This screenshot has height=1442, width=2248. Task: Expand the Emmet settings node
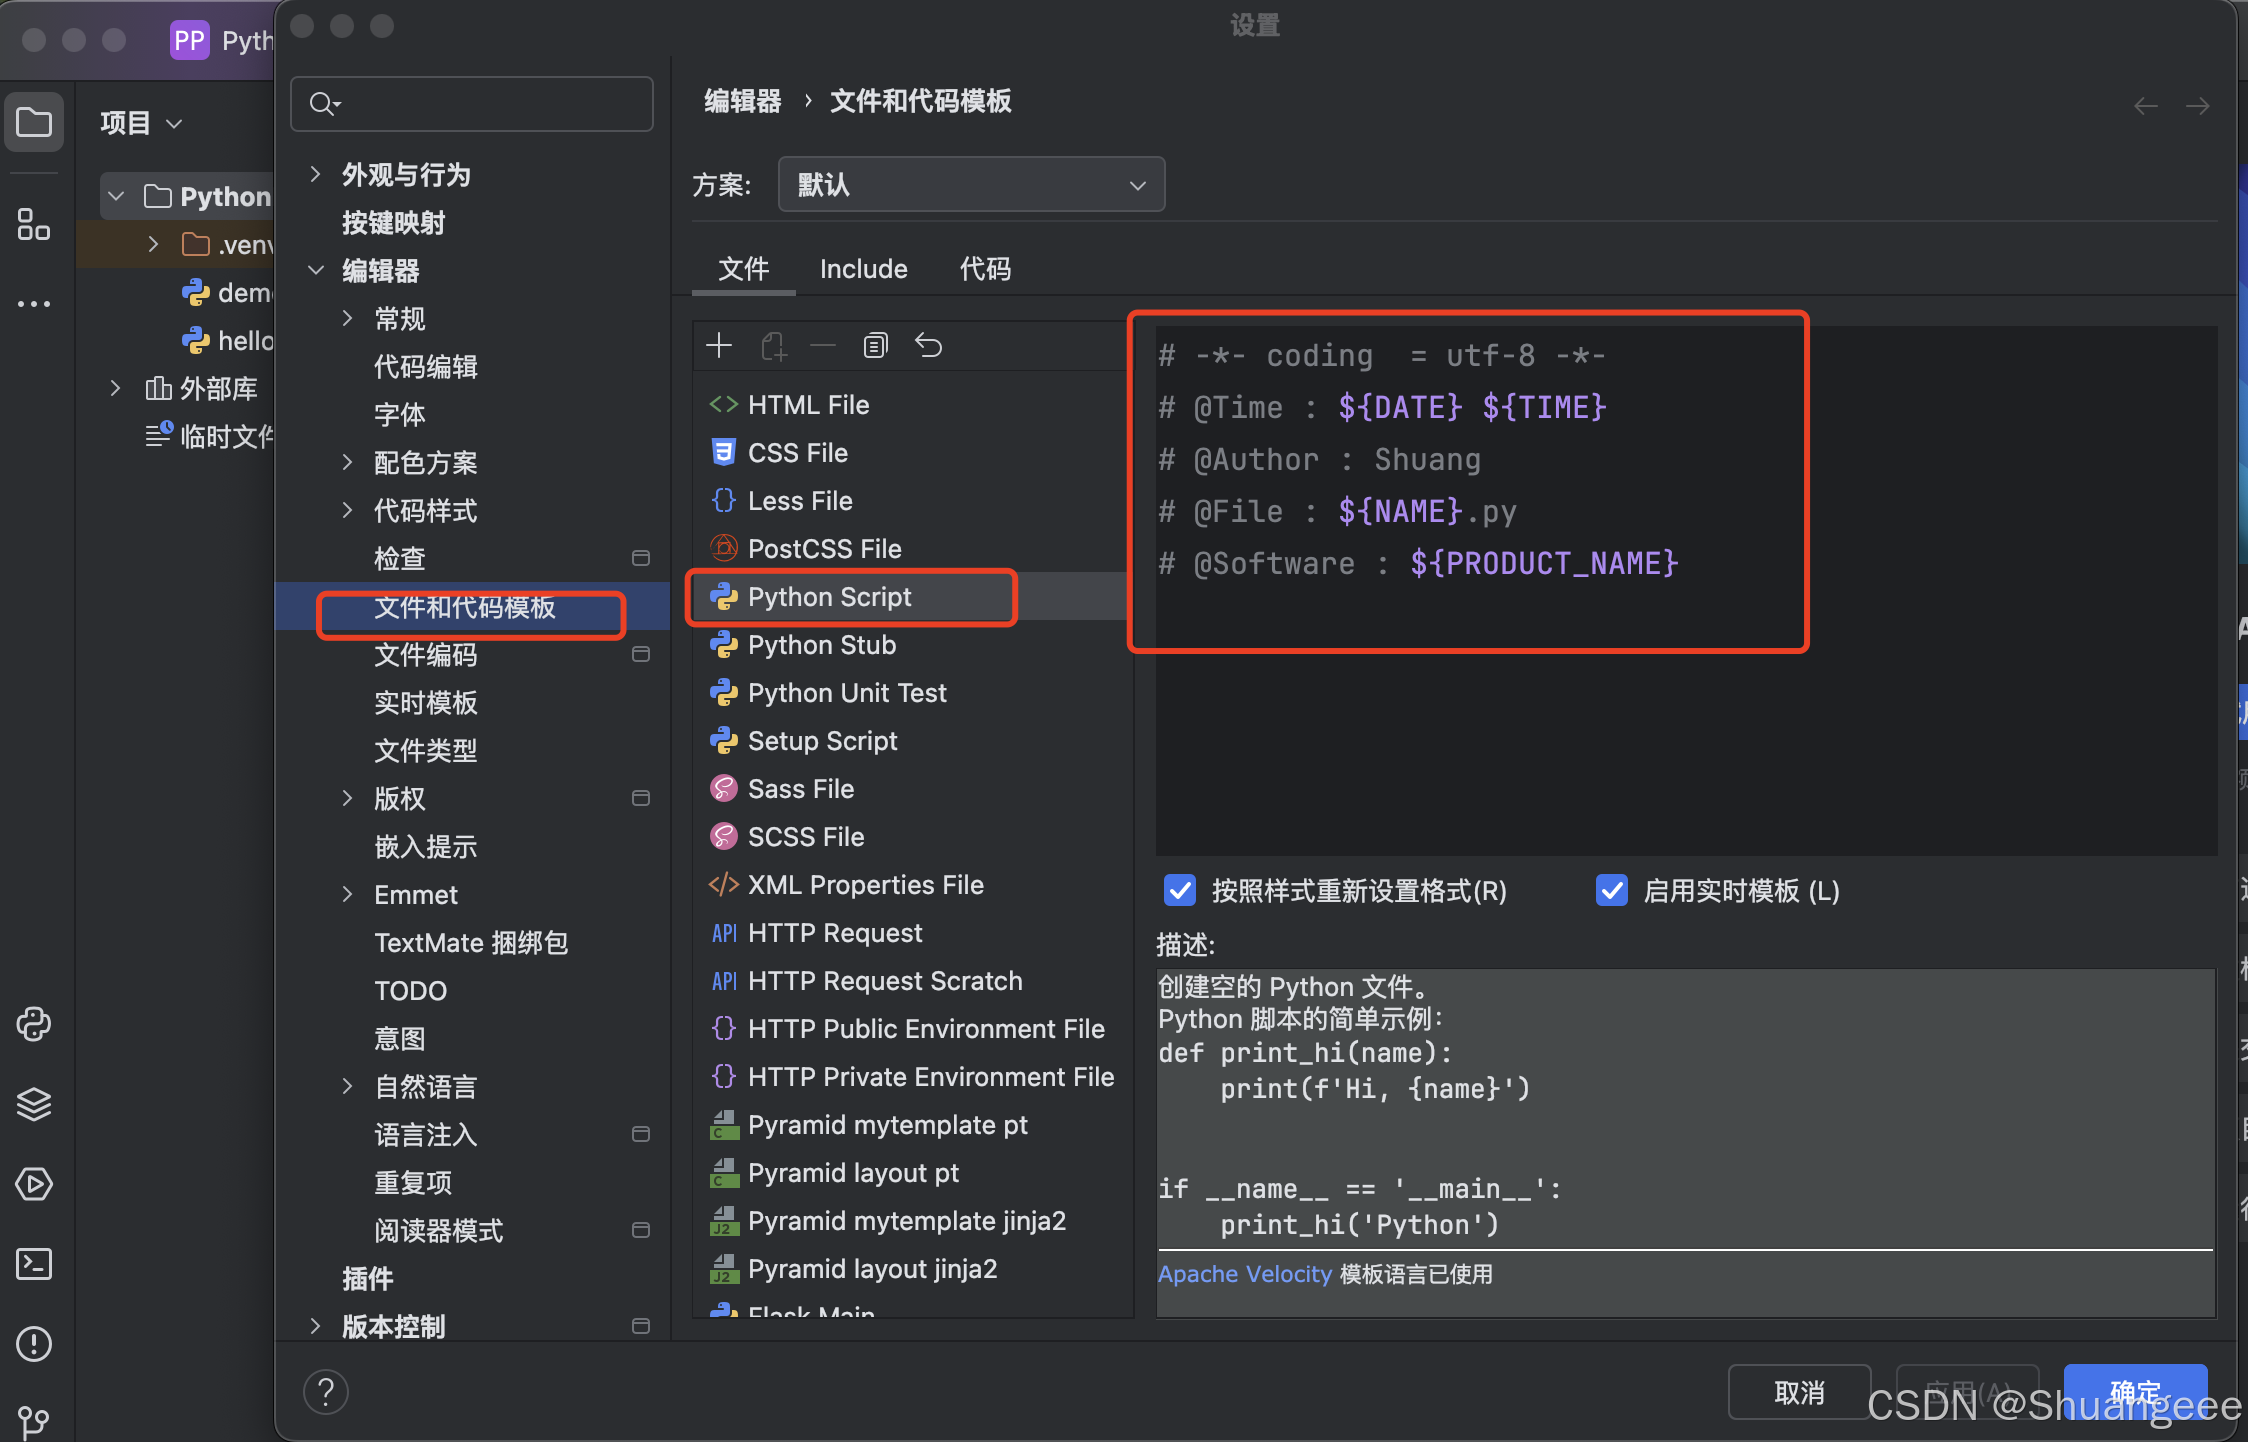pos(348,895)
